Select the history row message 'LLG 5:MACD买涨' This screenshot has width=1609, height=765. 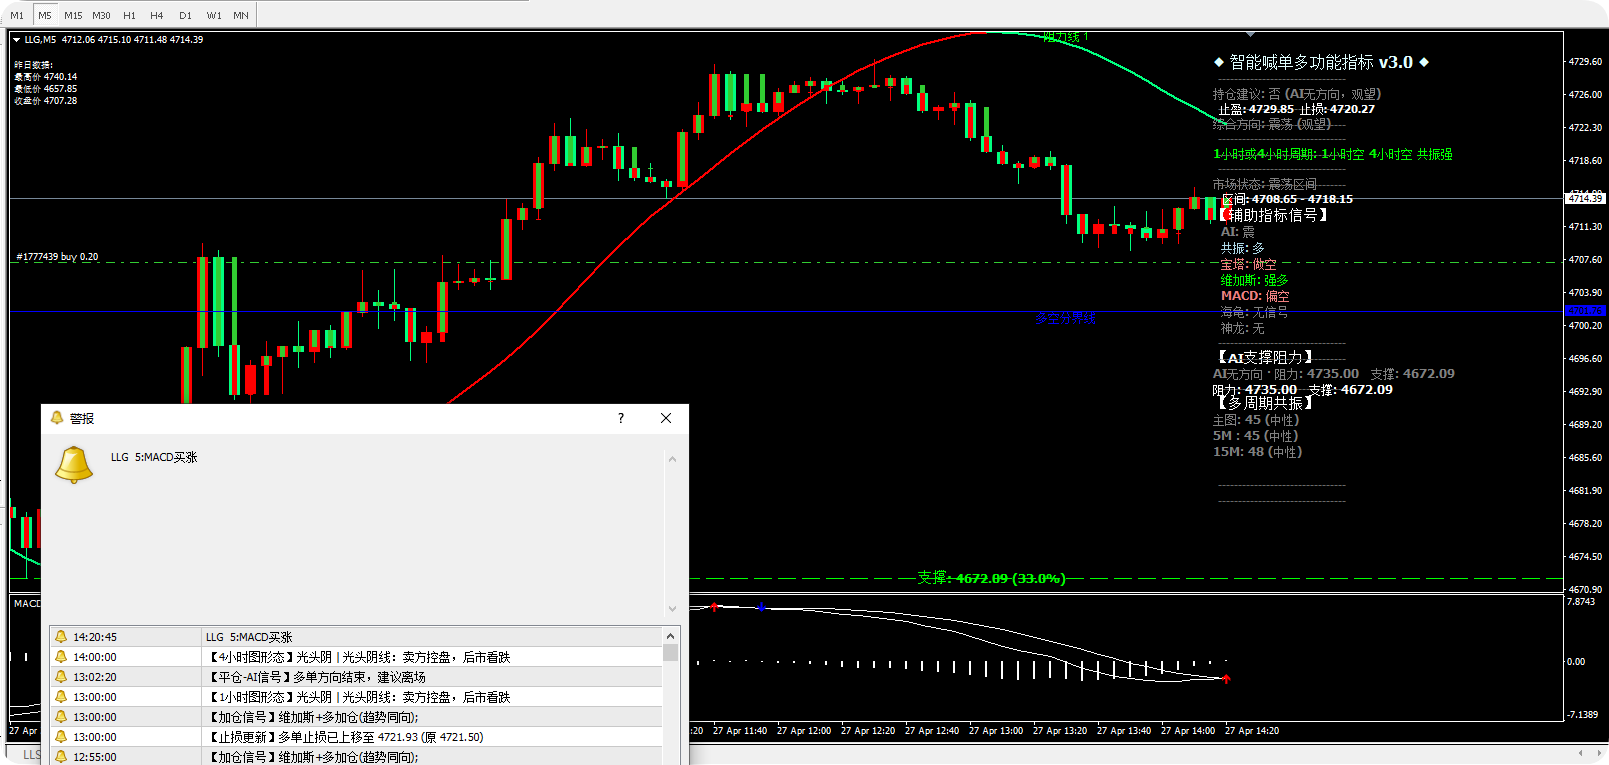click(x=249, y=637)
